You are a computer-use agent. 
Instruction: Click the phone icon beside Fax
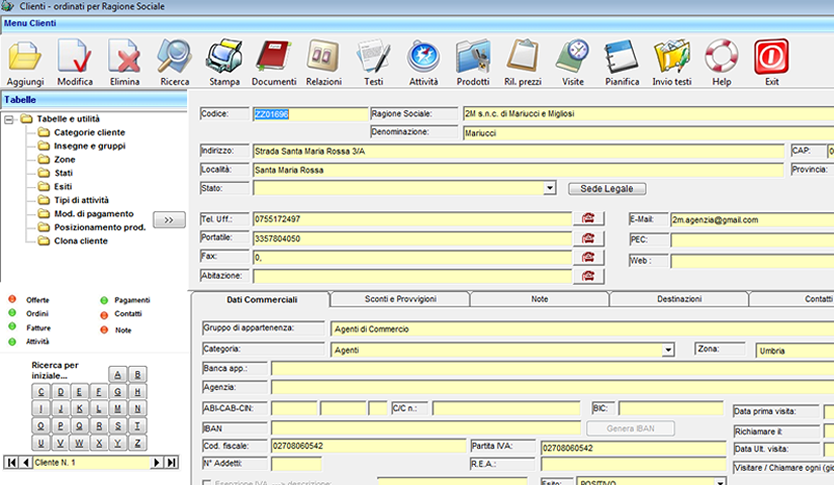[x=588, y=257]
